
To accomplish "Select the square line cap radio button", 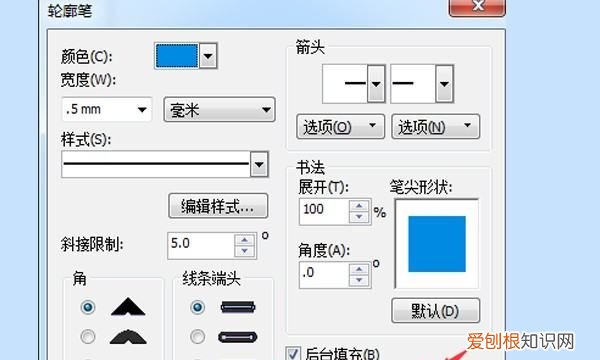I will click(x=197, y=307).
